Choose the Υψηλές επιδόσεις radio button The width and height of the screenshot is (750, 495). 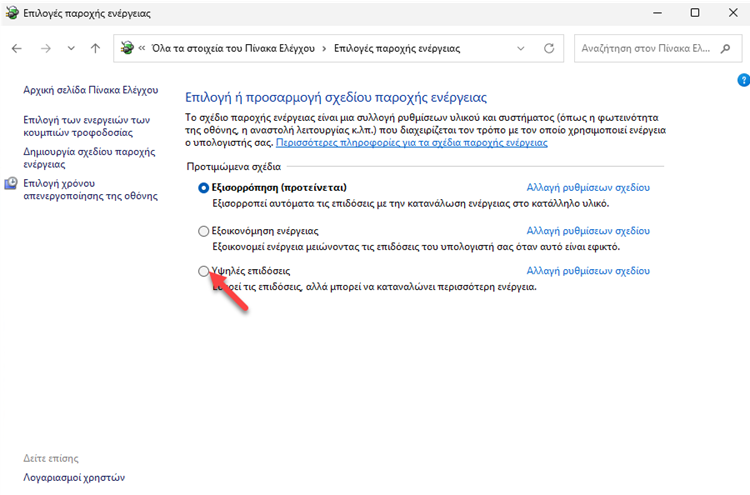pyautogui.click(x=204, y=271)
